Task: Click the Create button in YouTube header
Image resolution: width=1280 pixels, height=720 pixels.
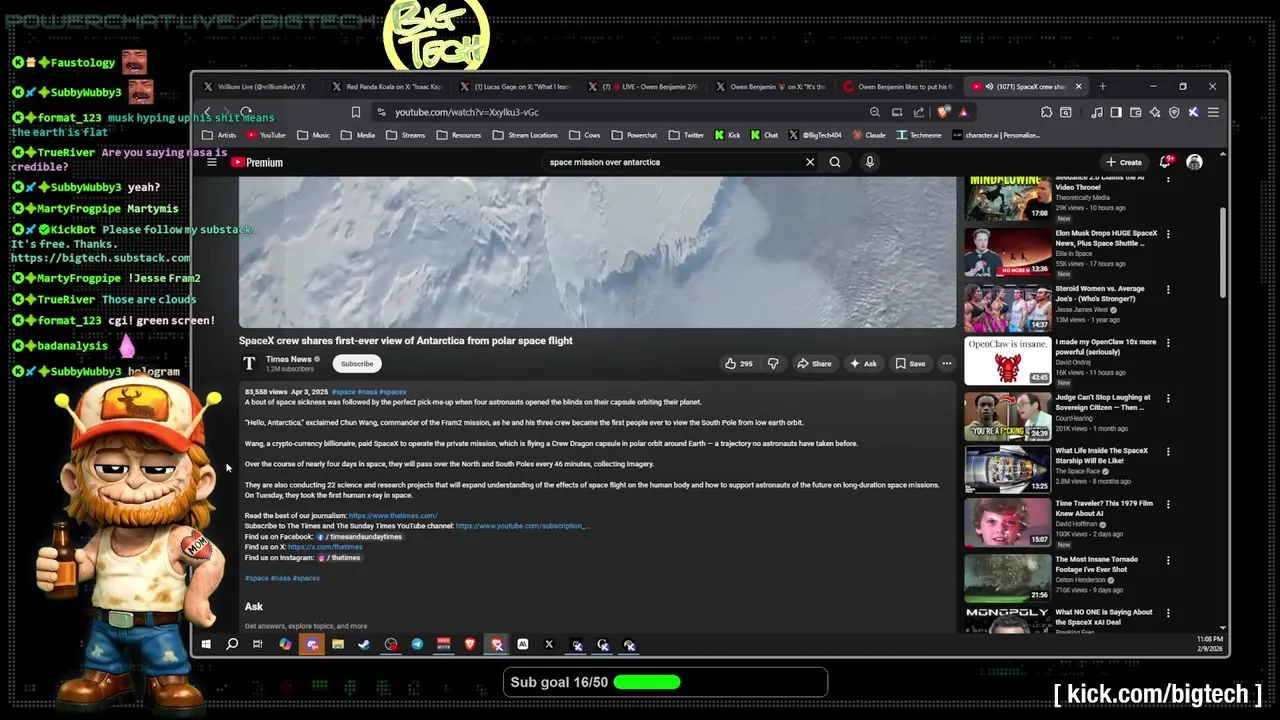Action: (1124, 162)
